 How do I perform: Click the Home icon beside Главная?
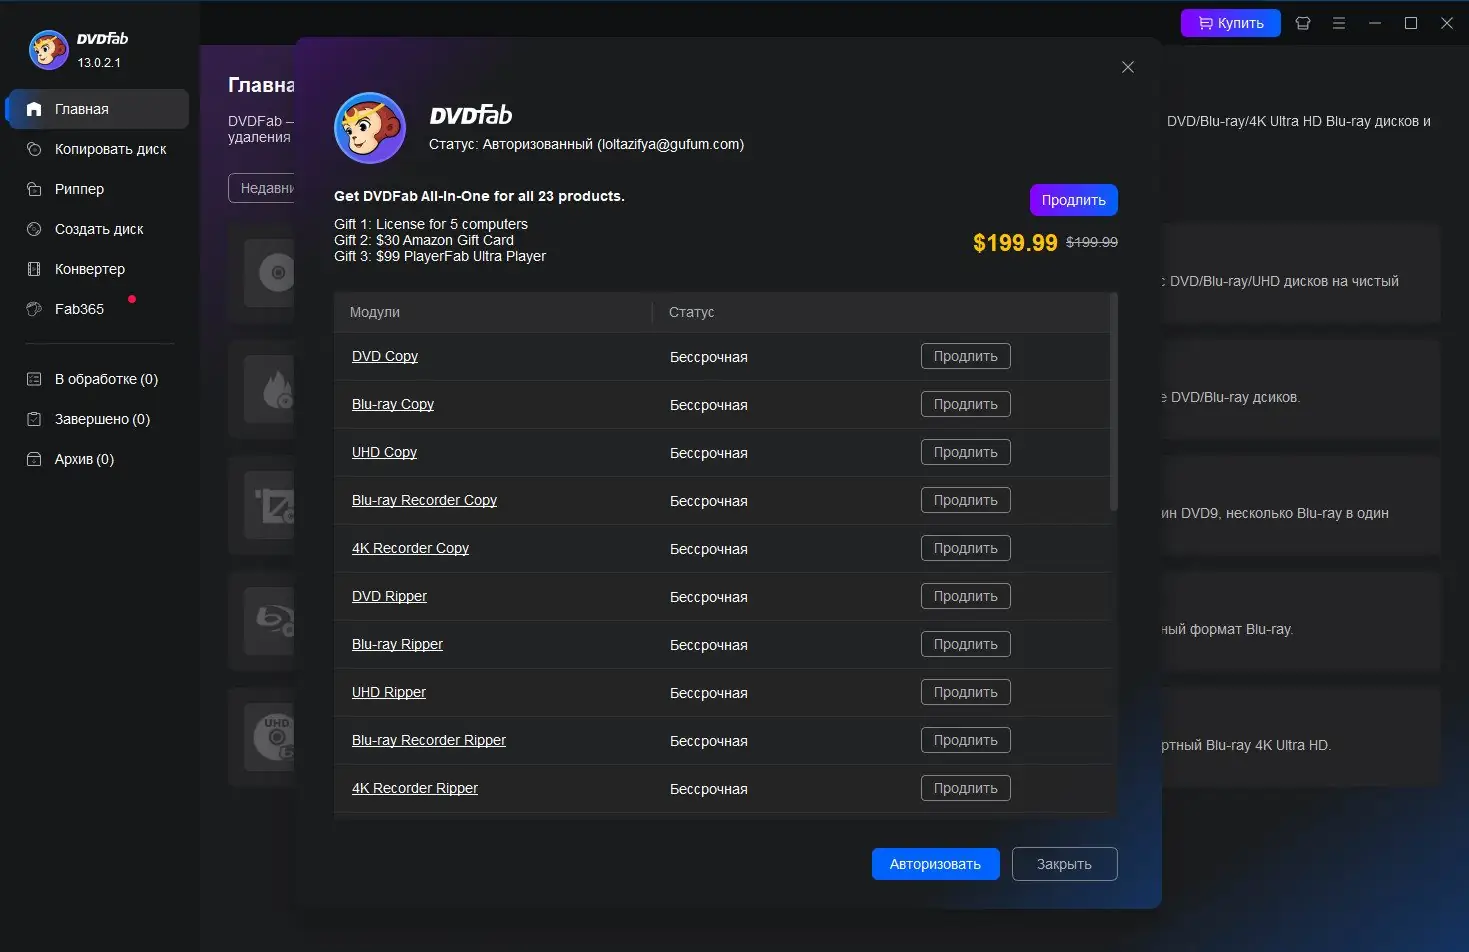tap(34, 109)
